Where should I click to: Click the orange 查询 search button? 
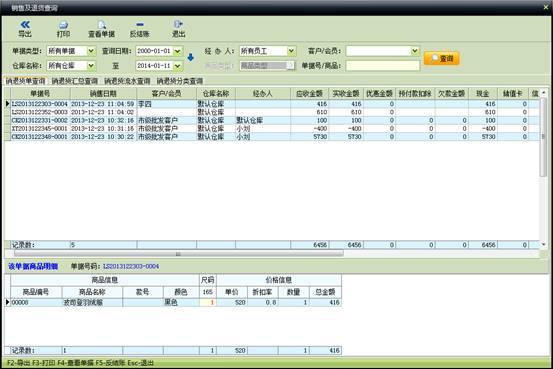coord(442,58)
